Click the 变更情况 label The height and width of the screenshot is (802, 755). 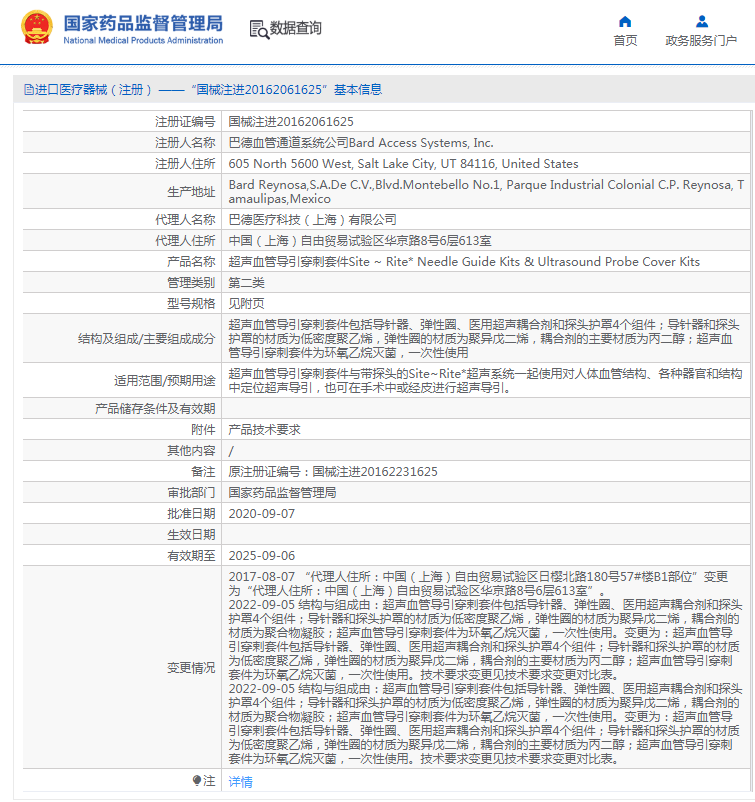(x=191, y=667)
